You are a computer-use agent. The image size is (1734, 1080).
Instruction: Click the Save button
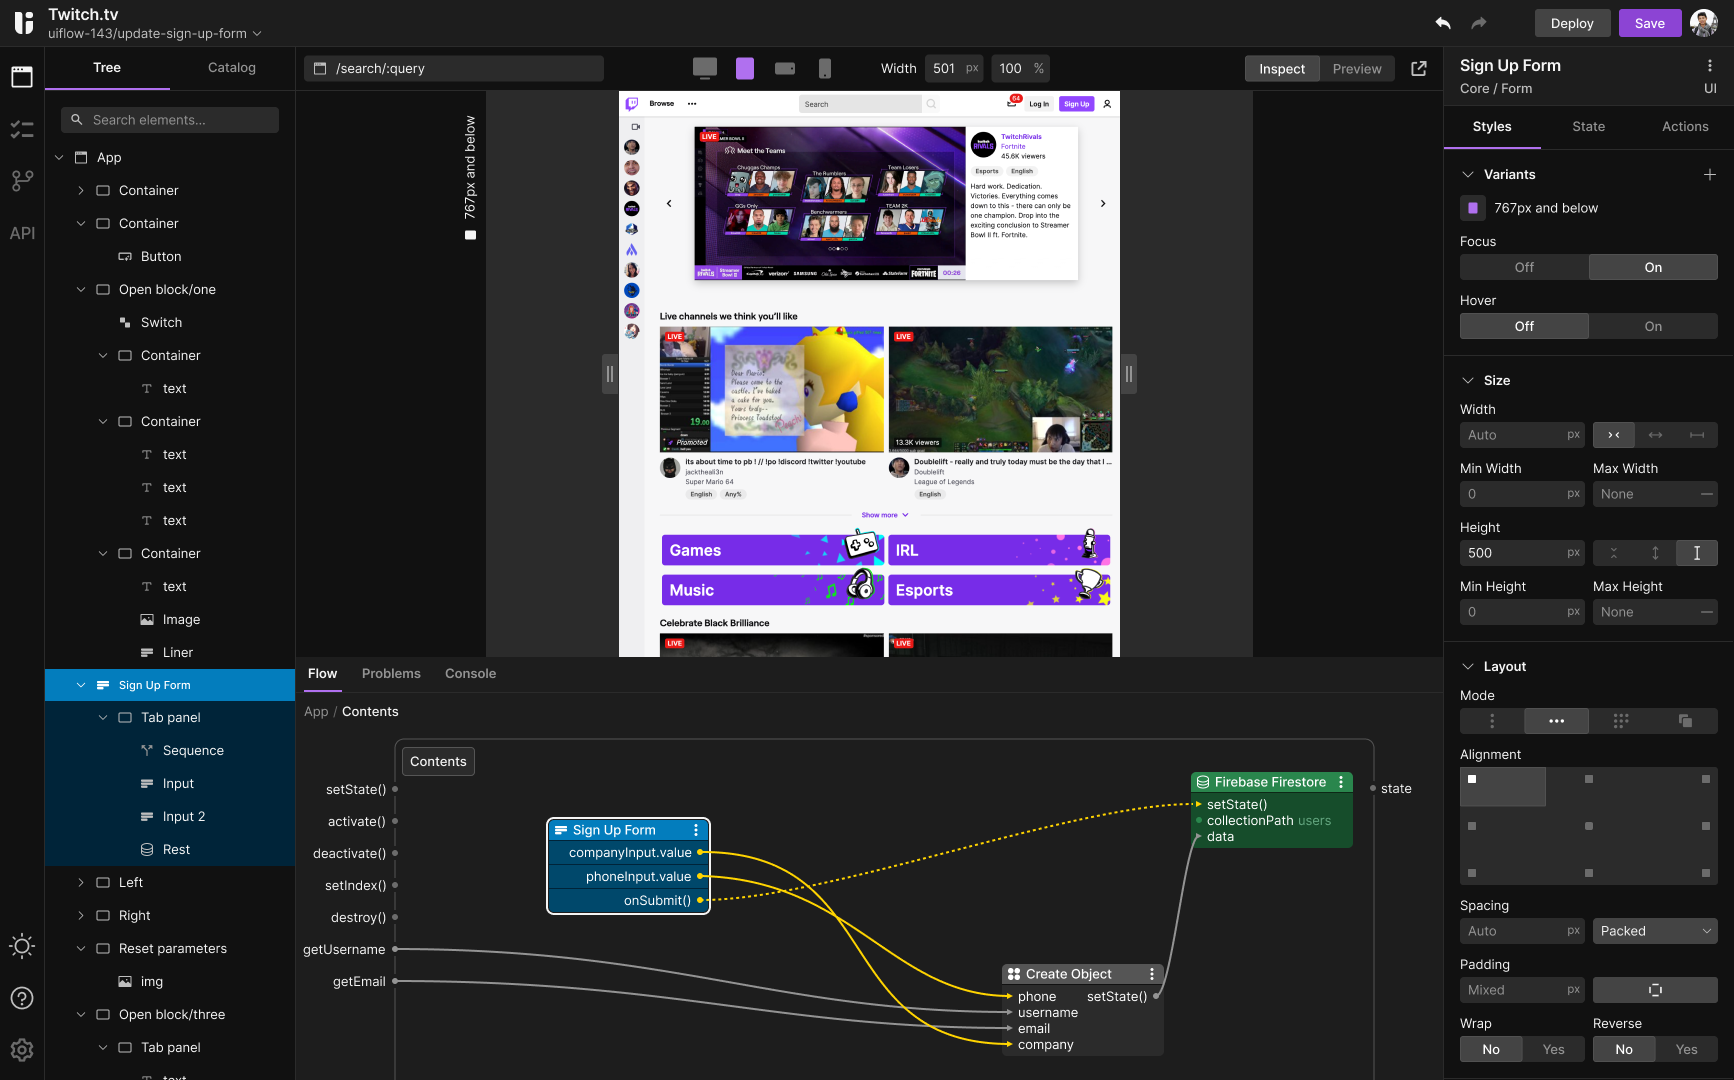[x=1650, y=23]
